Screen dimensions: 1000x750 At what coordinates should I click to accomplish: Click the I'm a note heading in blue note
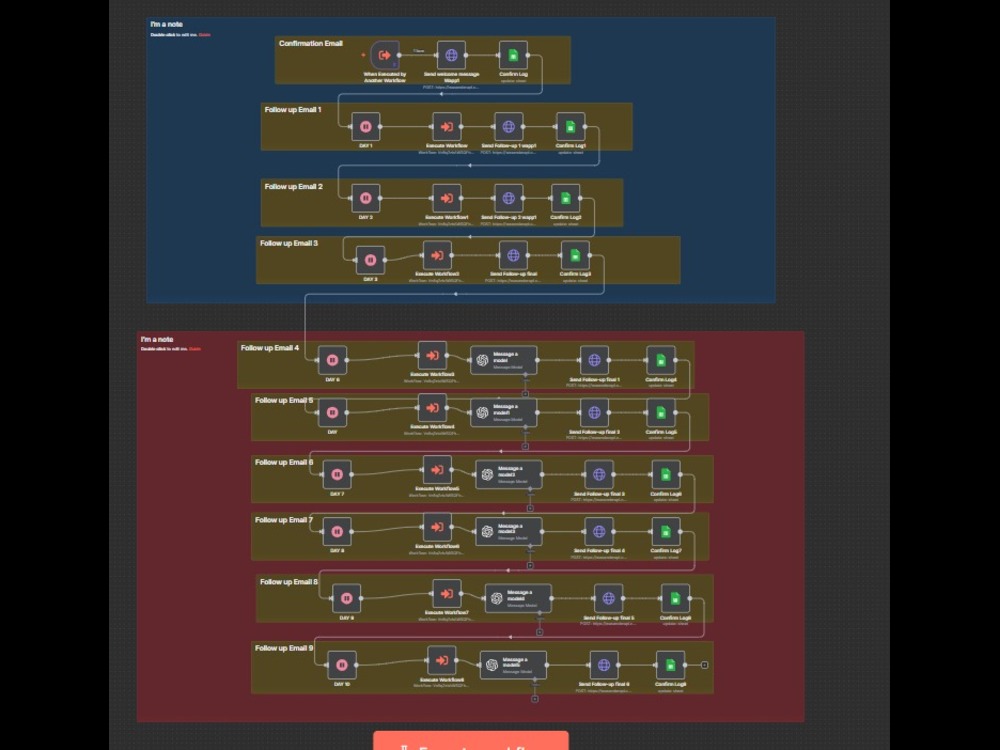pos(166,24)
